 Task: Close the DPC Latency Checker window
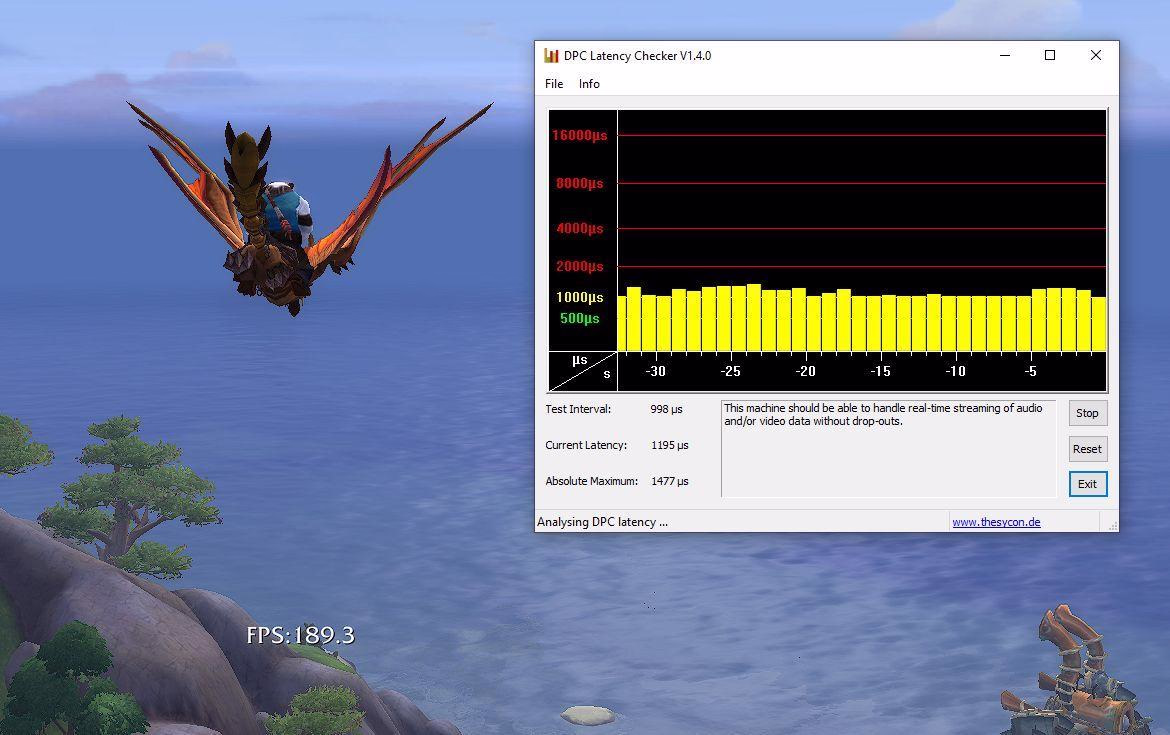coord(1096,56)
